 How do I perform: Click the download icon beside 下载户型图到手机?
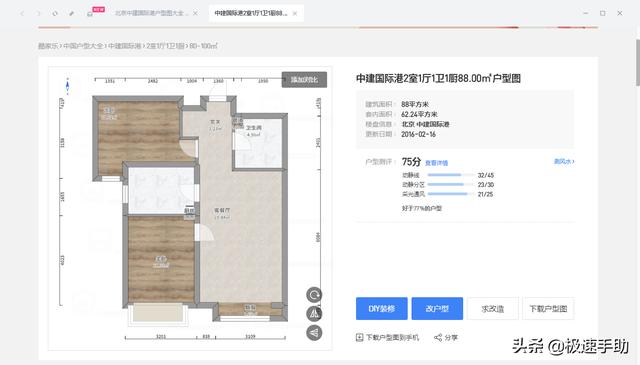pos(360,337)
